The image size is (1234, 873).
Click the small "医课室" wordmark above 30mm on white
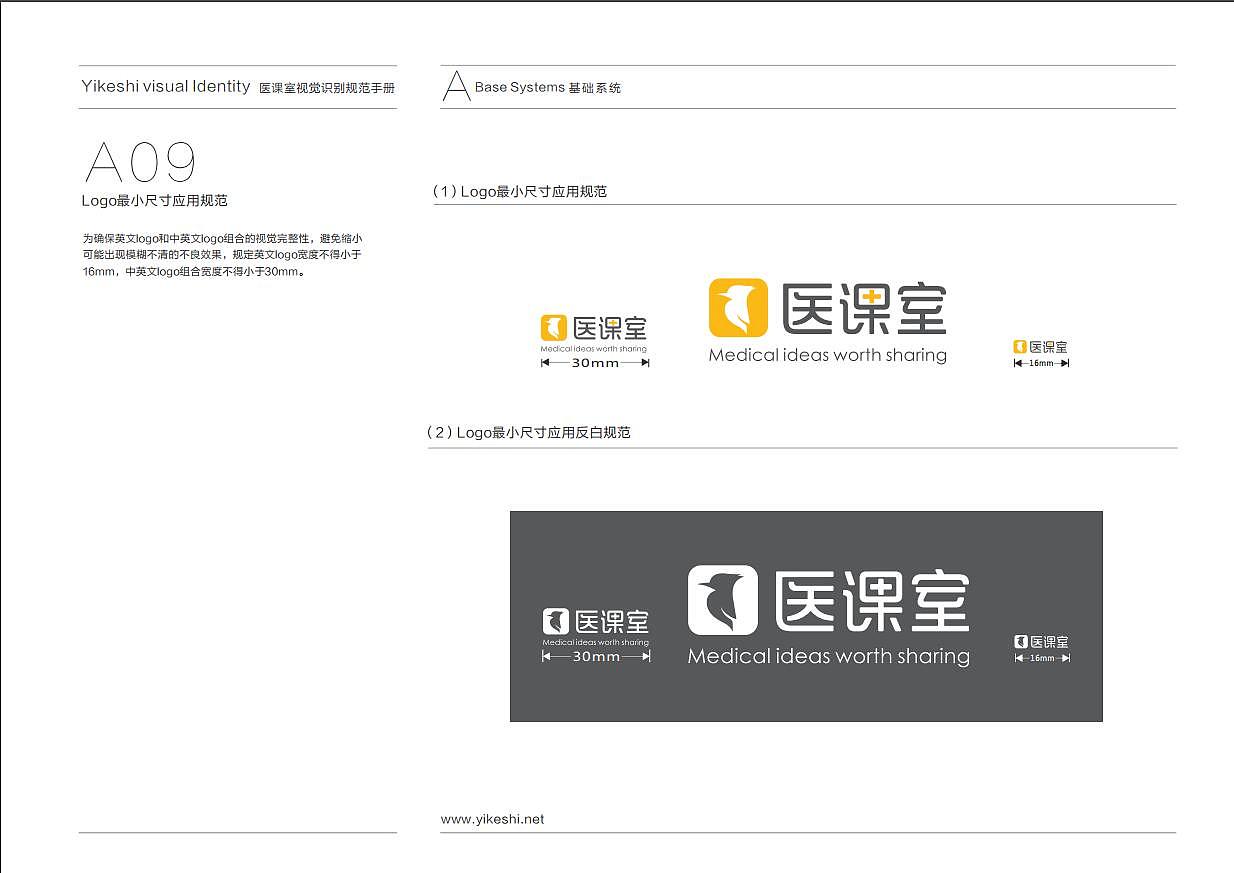[x=610, y=328]
